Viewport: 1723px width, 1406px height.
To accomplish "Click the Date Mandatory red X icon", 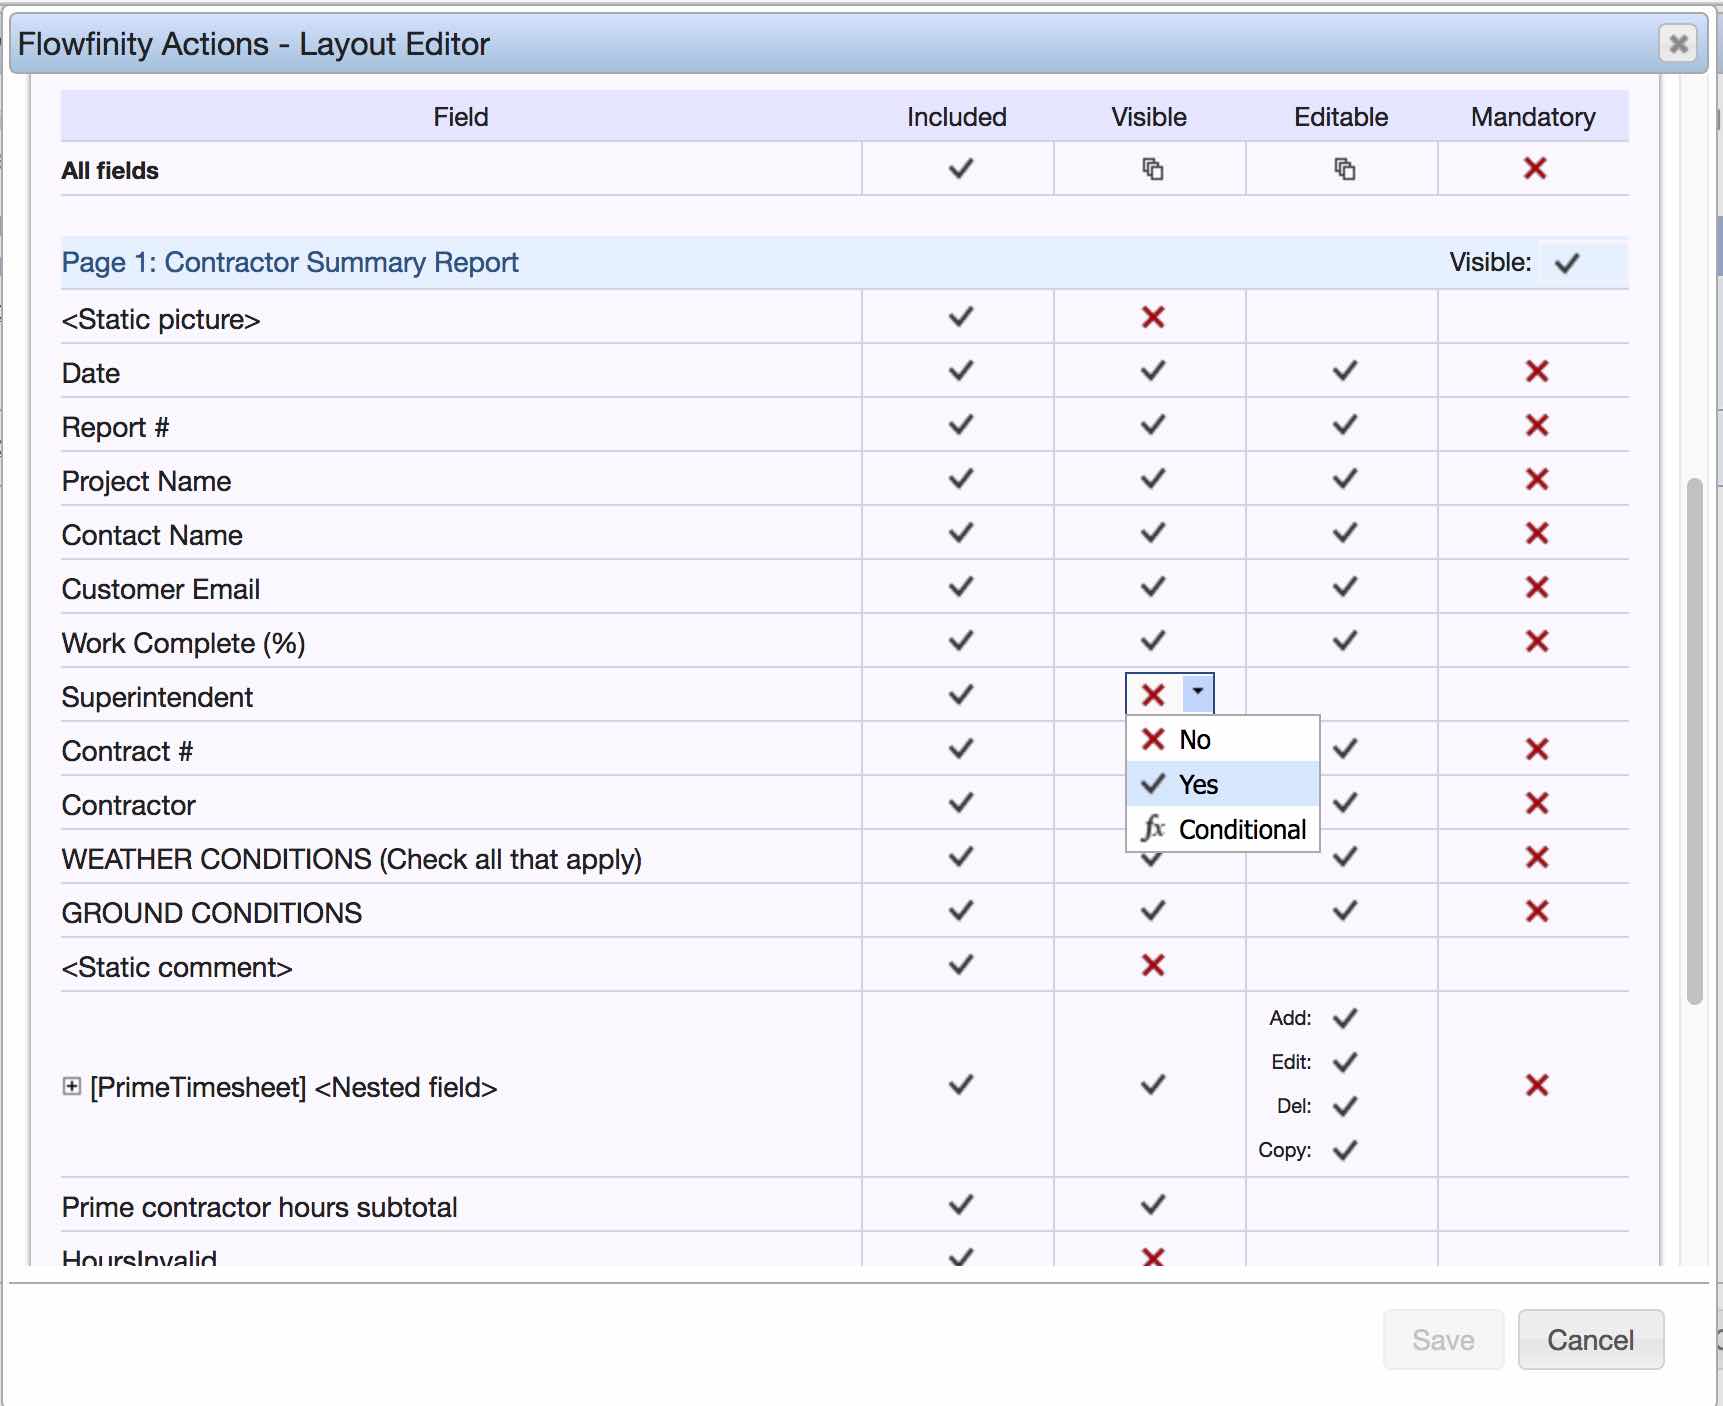I will [1536, 372].
